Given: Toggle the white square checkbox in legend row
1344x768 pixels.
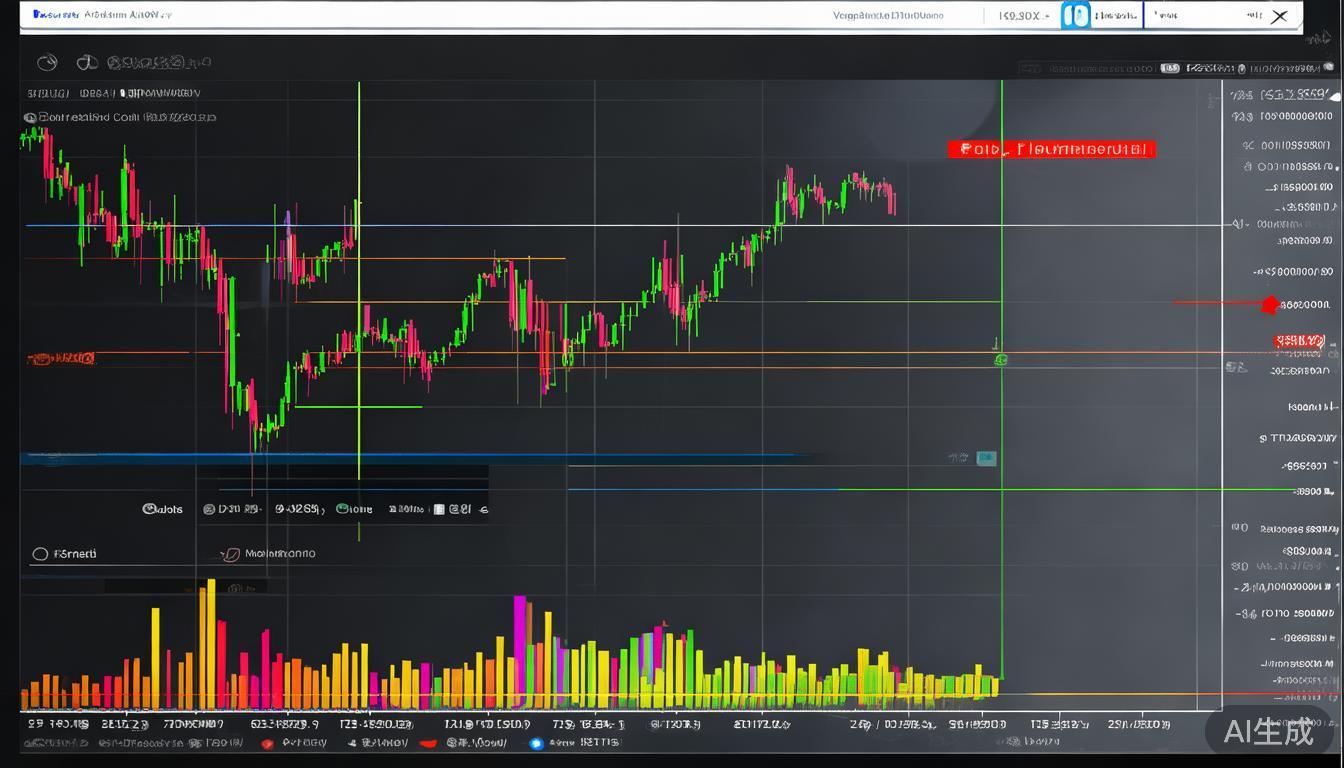Looking at the screenshot, I should pyautogui.click(x=438, y=509).
